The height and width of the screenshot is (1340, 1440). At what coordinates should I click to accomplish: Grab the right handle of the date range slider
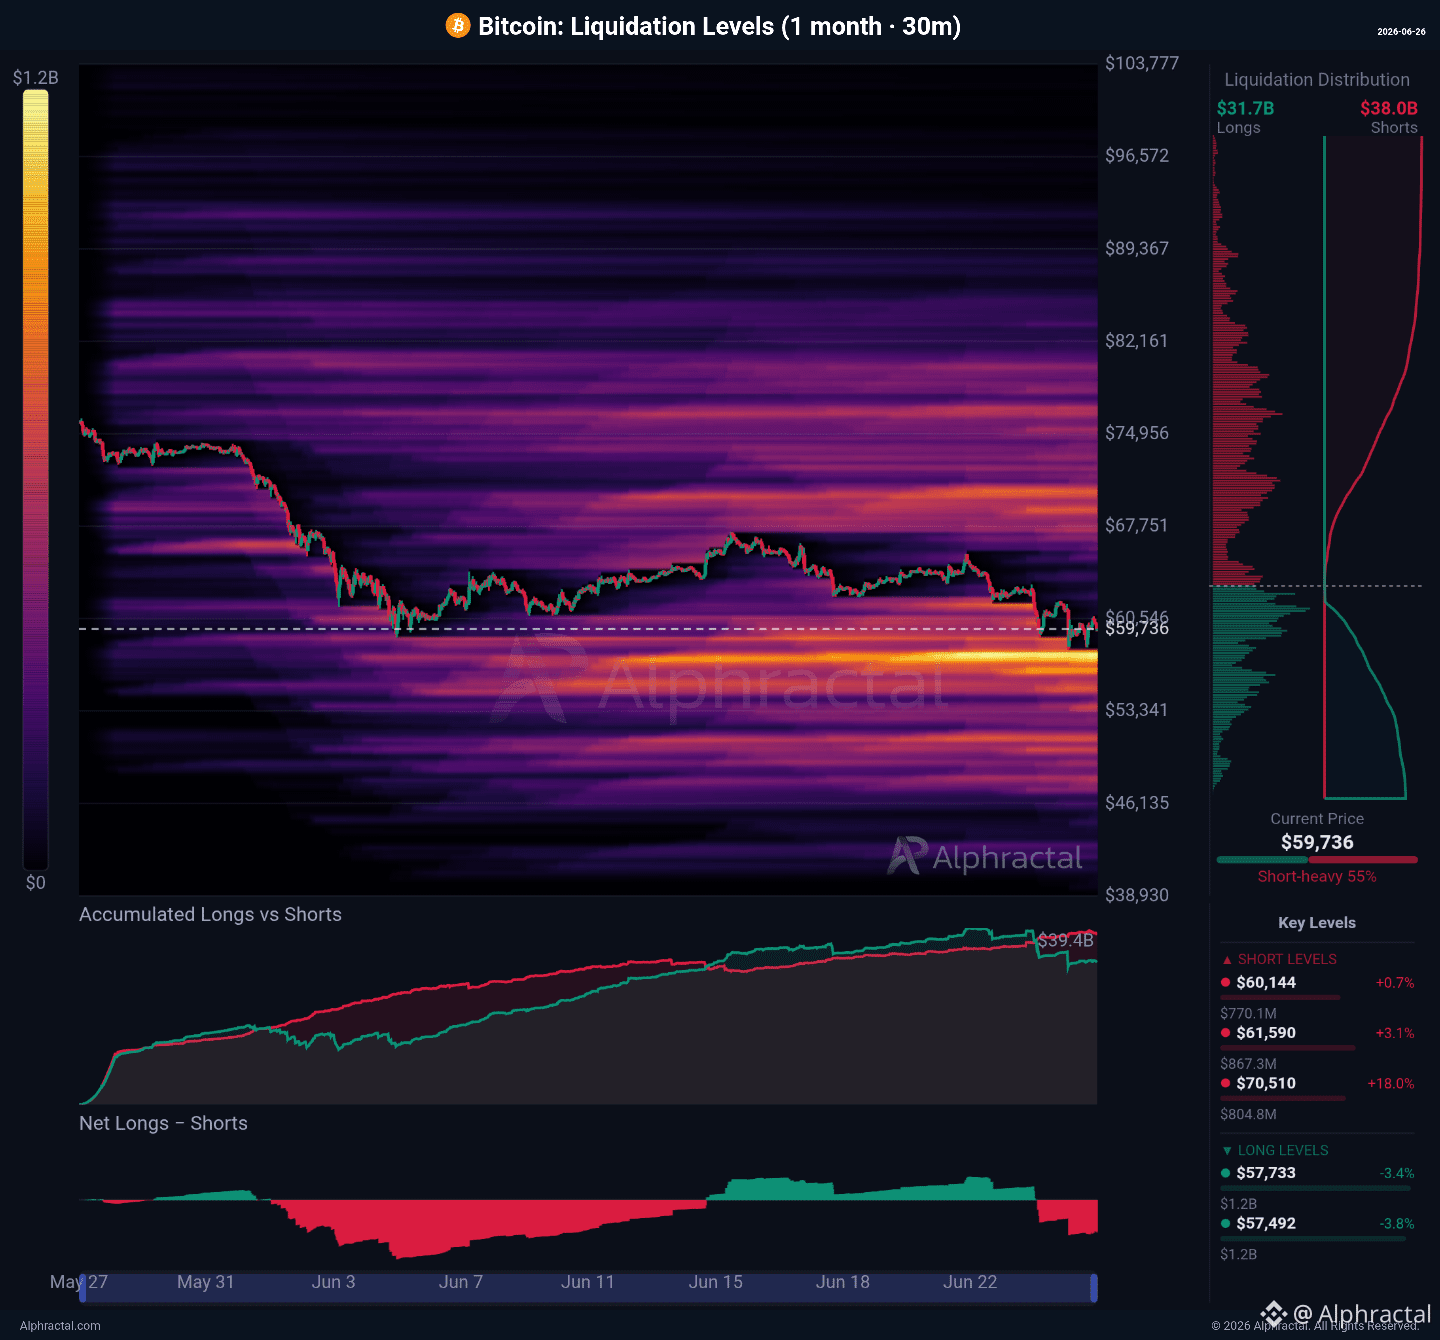pos(1094,1287)
